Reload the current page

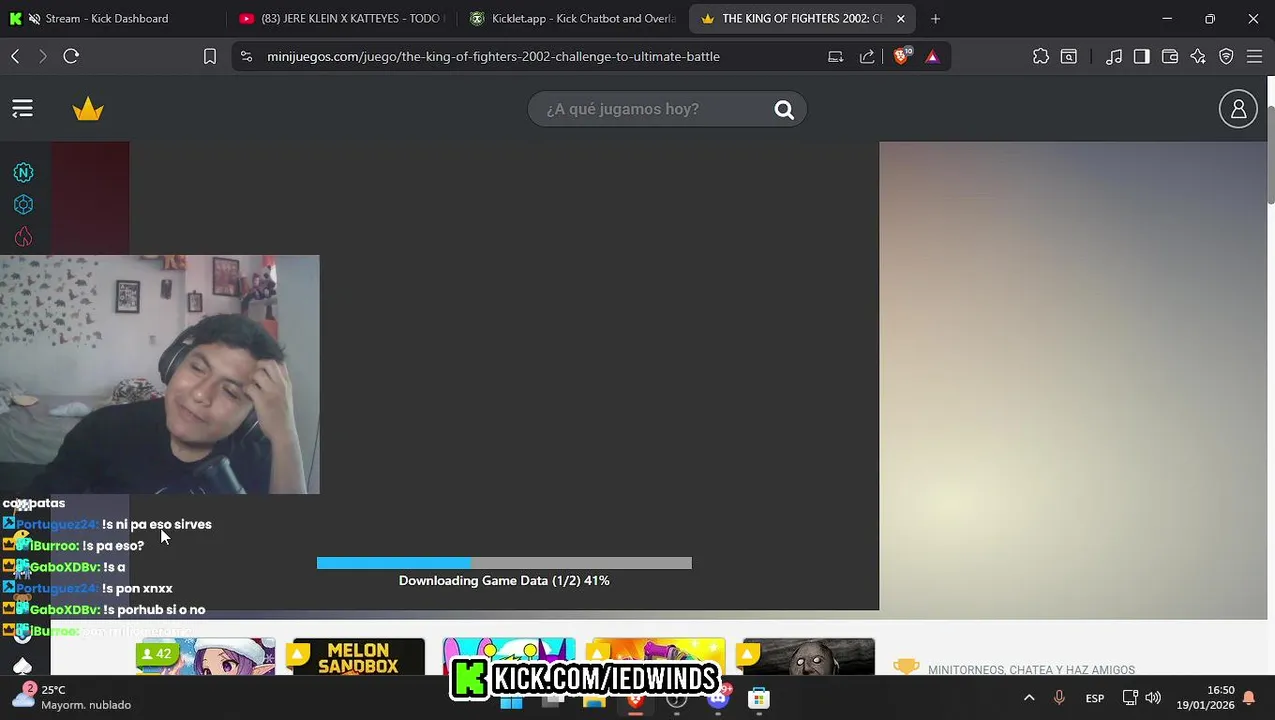pos(71,56)
